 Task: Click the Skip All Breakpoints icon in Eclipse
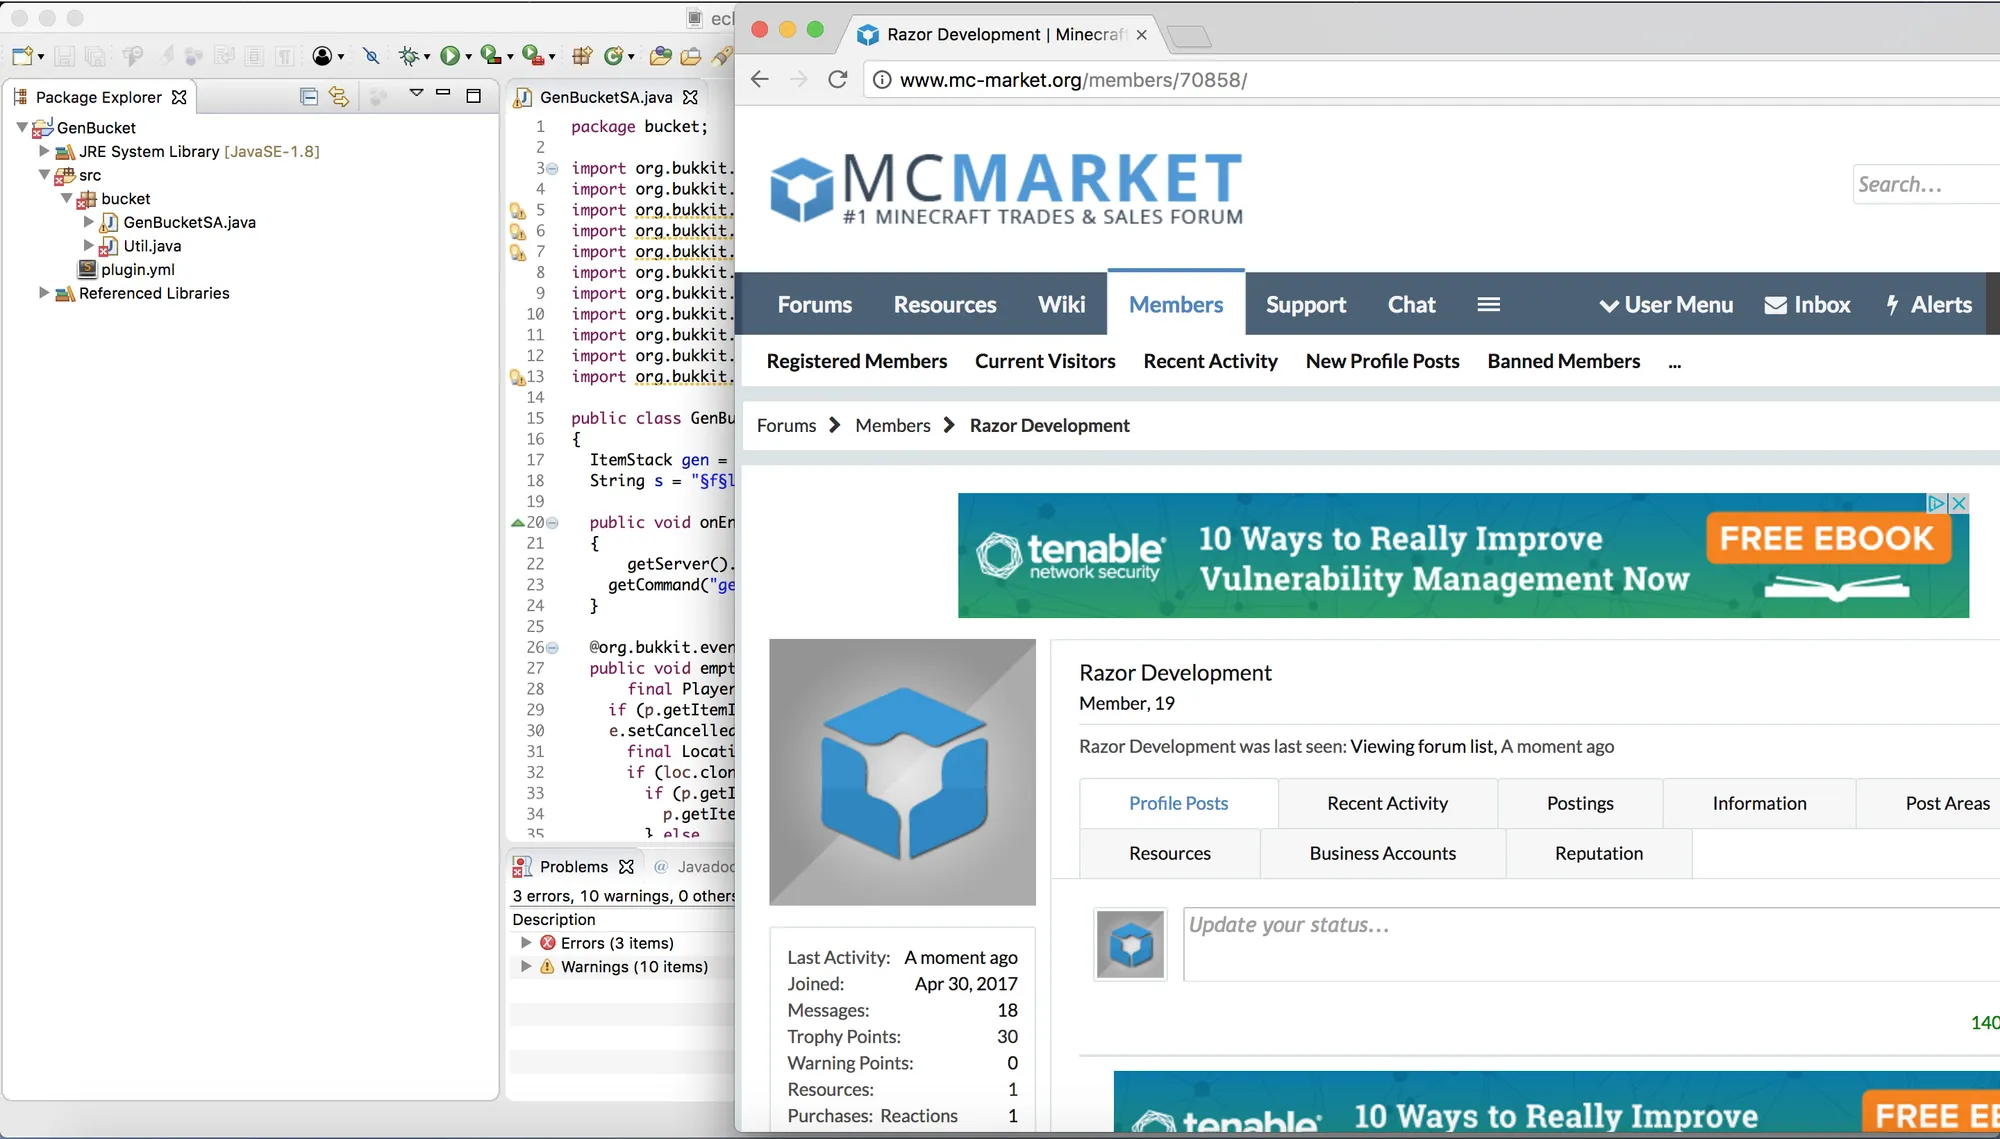371,56
